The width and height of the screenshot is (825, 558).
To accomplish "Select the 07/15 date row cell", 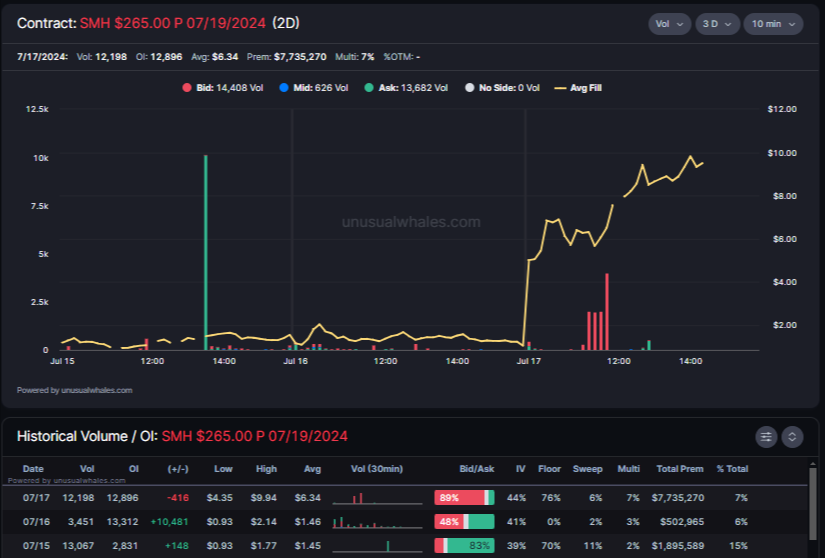I will [36, 546].
